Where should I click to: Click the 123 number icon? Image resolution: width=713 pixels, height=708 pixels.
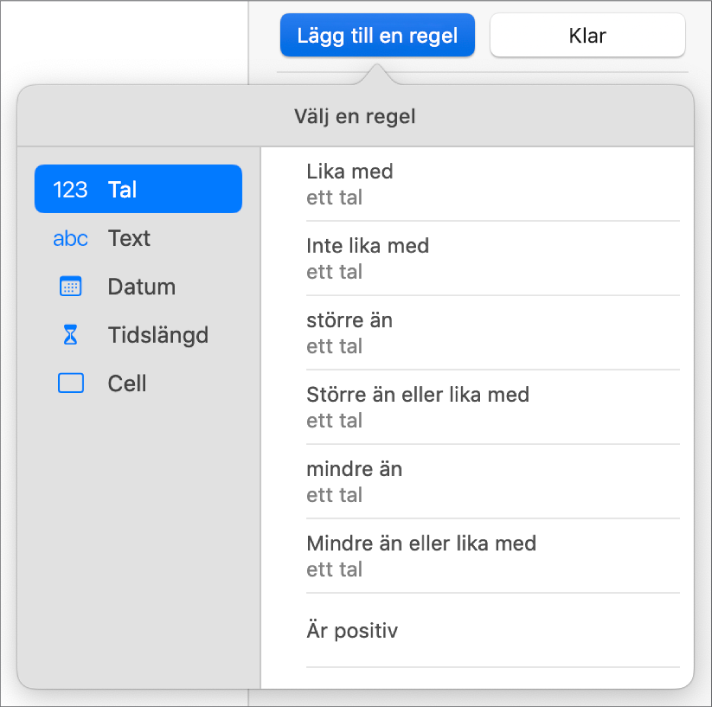click(x=70, y=190)
